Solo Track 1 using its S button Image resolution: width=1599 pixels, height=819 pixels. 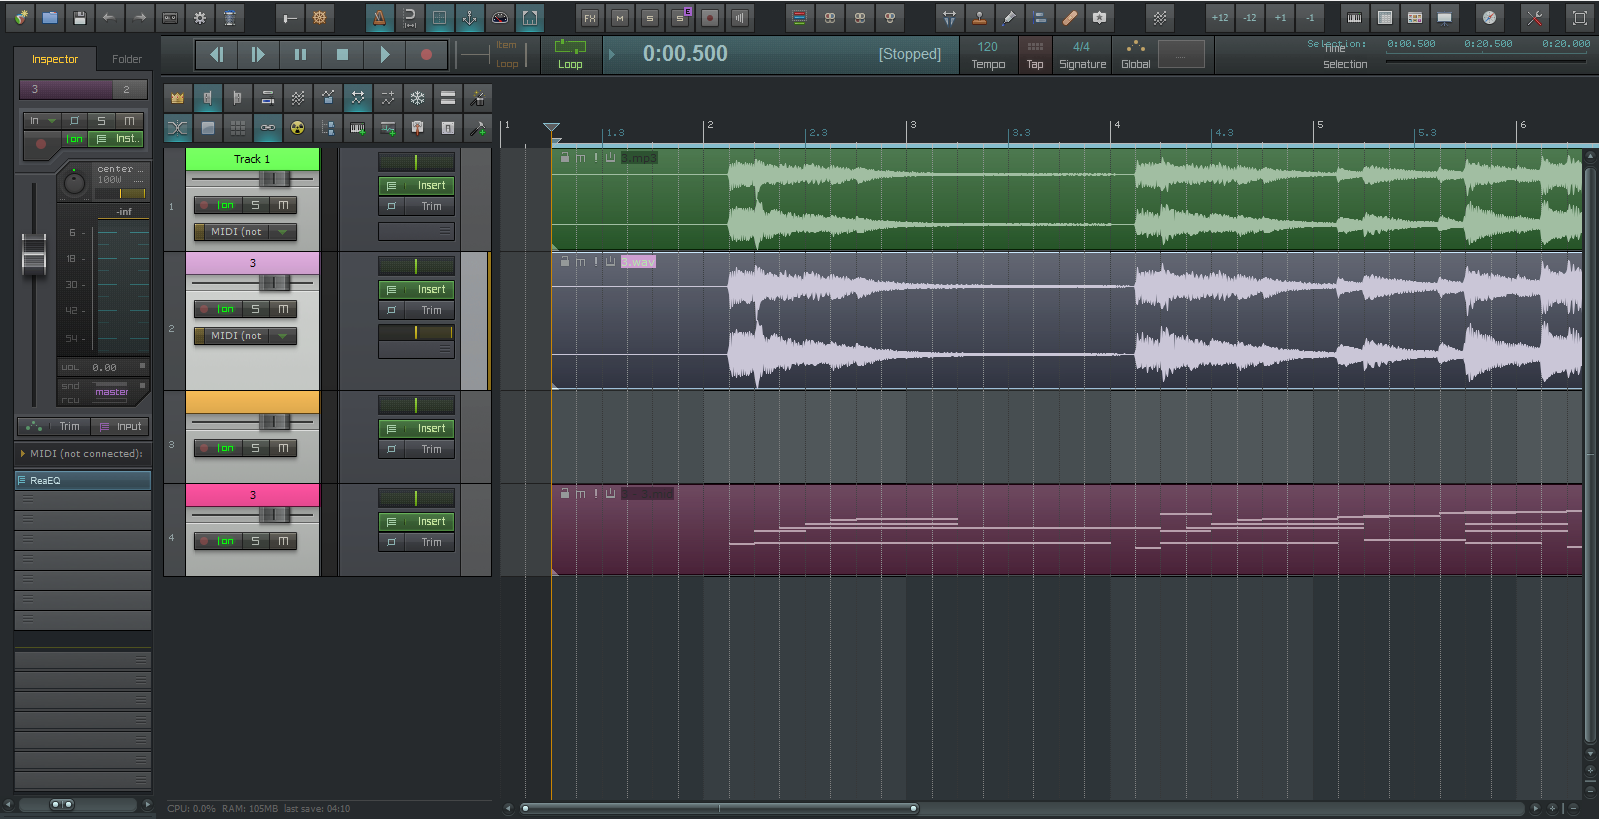click(255, 205)
